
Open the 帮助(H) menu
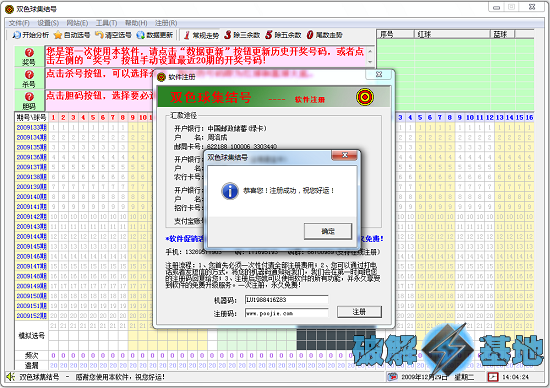point(136,23)
